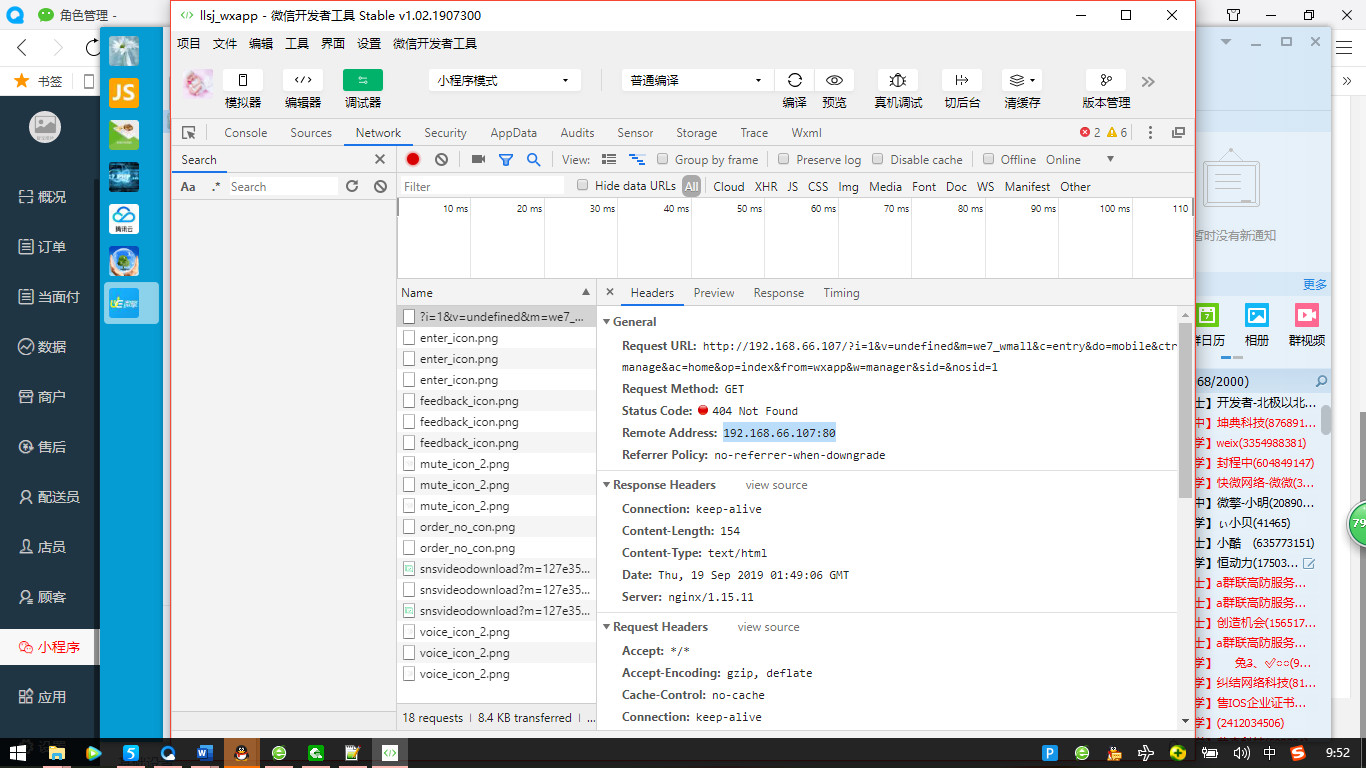Viewport: 1366px width, 768px height.
Task: Open the 设置 menu
Action: pyautogui.click(x=369, y=44)
